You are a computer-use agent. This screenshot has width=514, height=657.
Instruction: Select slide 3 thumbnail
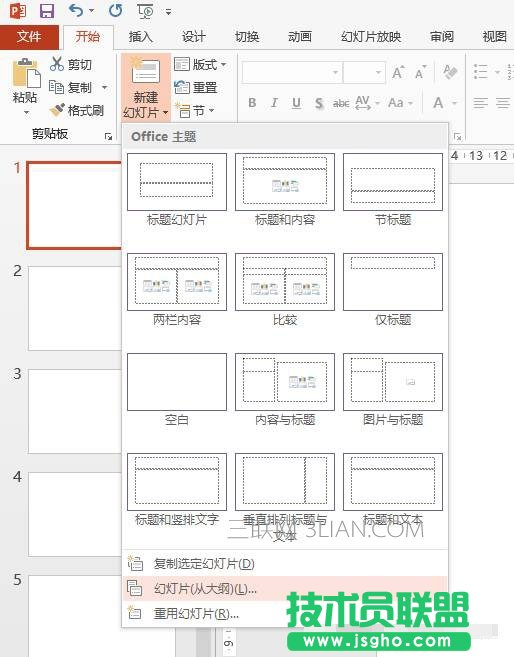pos(75,411)
